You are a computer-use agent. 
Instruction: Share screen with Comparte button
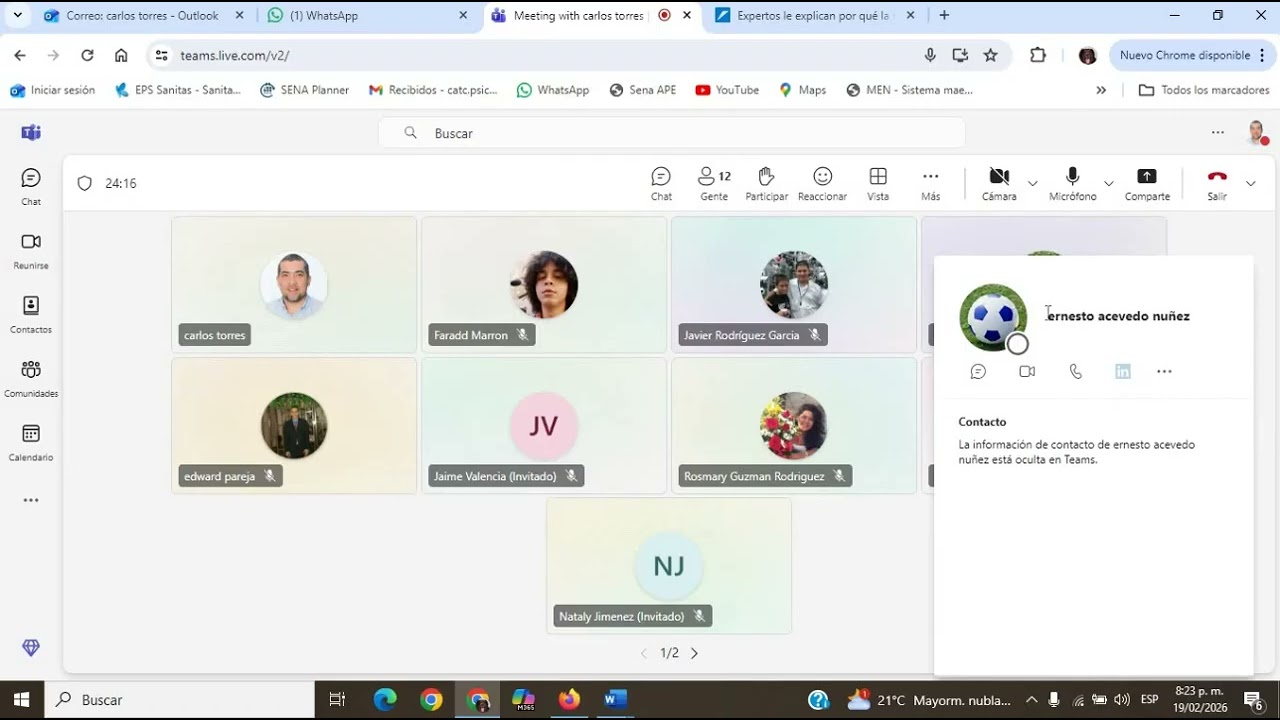[1147, 184]
